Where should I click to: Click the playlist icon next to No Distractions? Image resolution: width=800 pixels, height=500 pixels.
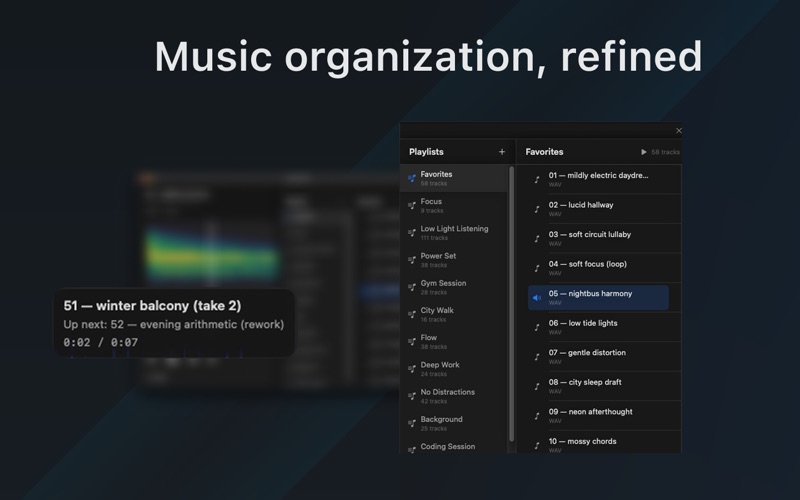coord(412,396)
